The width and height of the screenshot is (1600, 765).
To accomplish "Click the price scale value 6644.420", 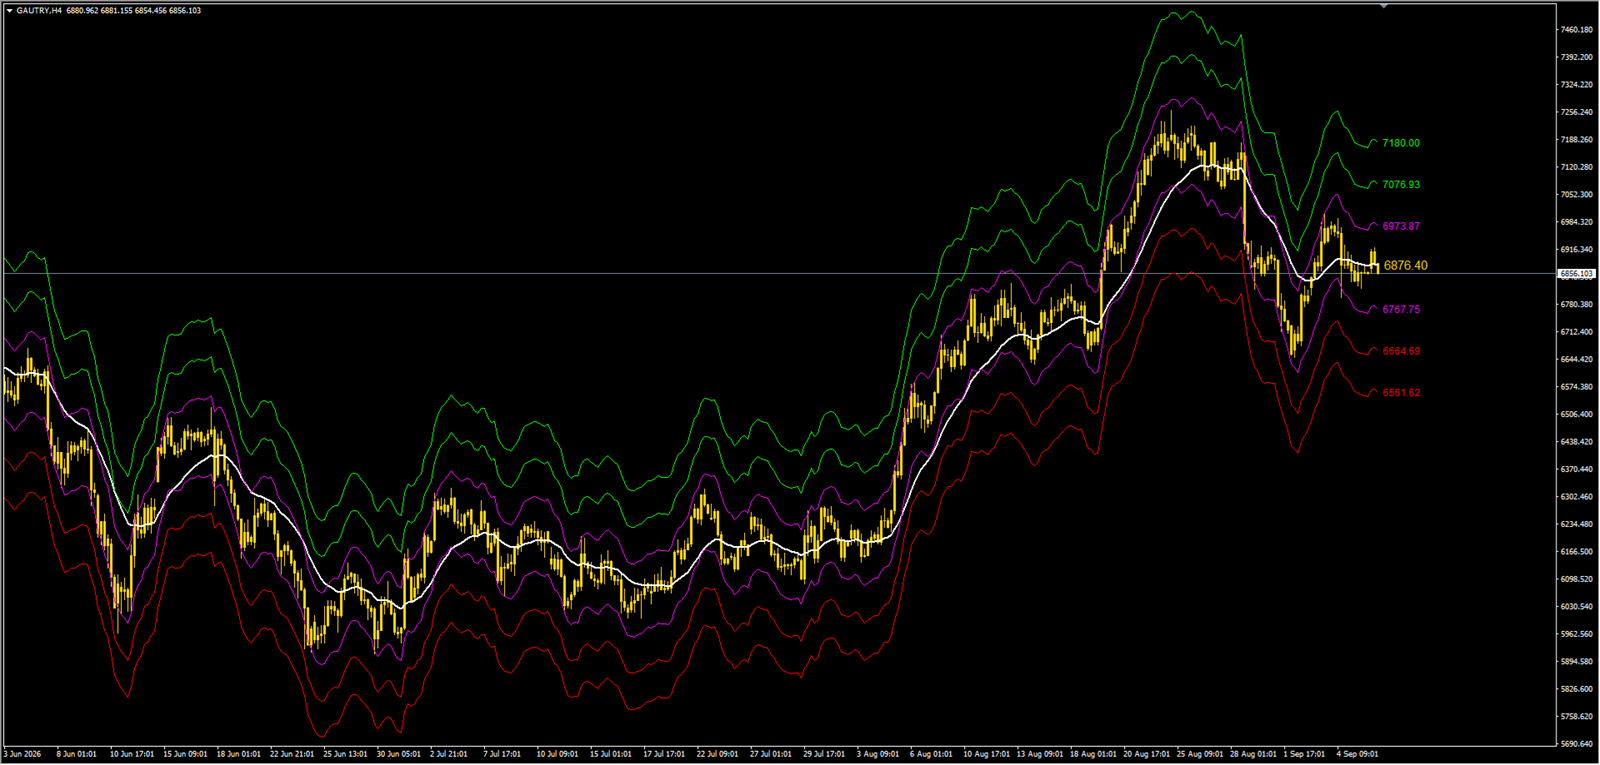I will [x=1576, y=359].
